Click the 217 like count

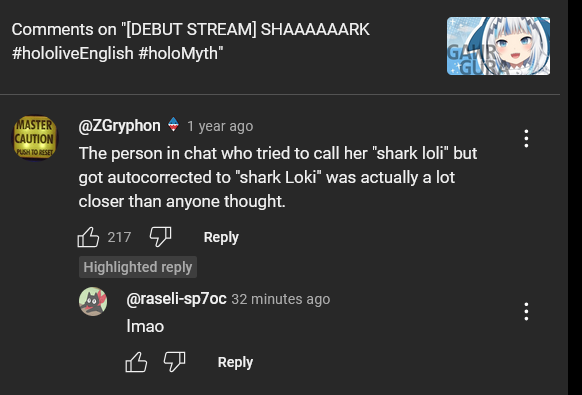click(119, 237)
